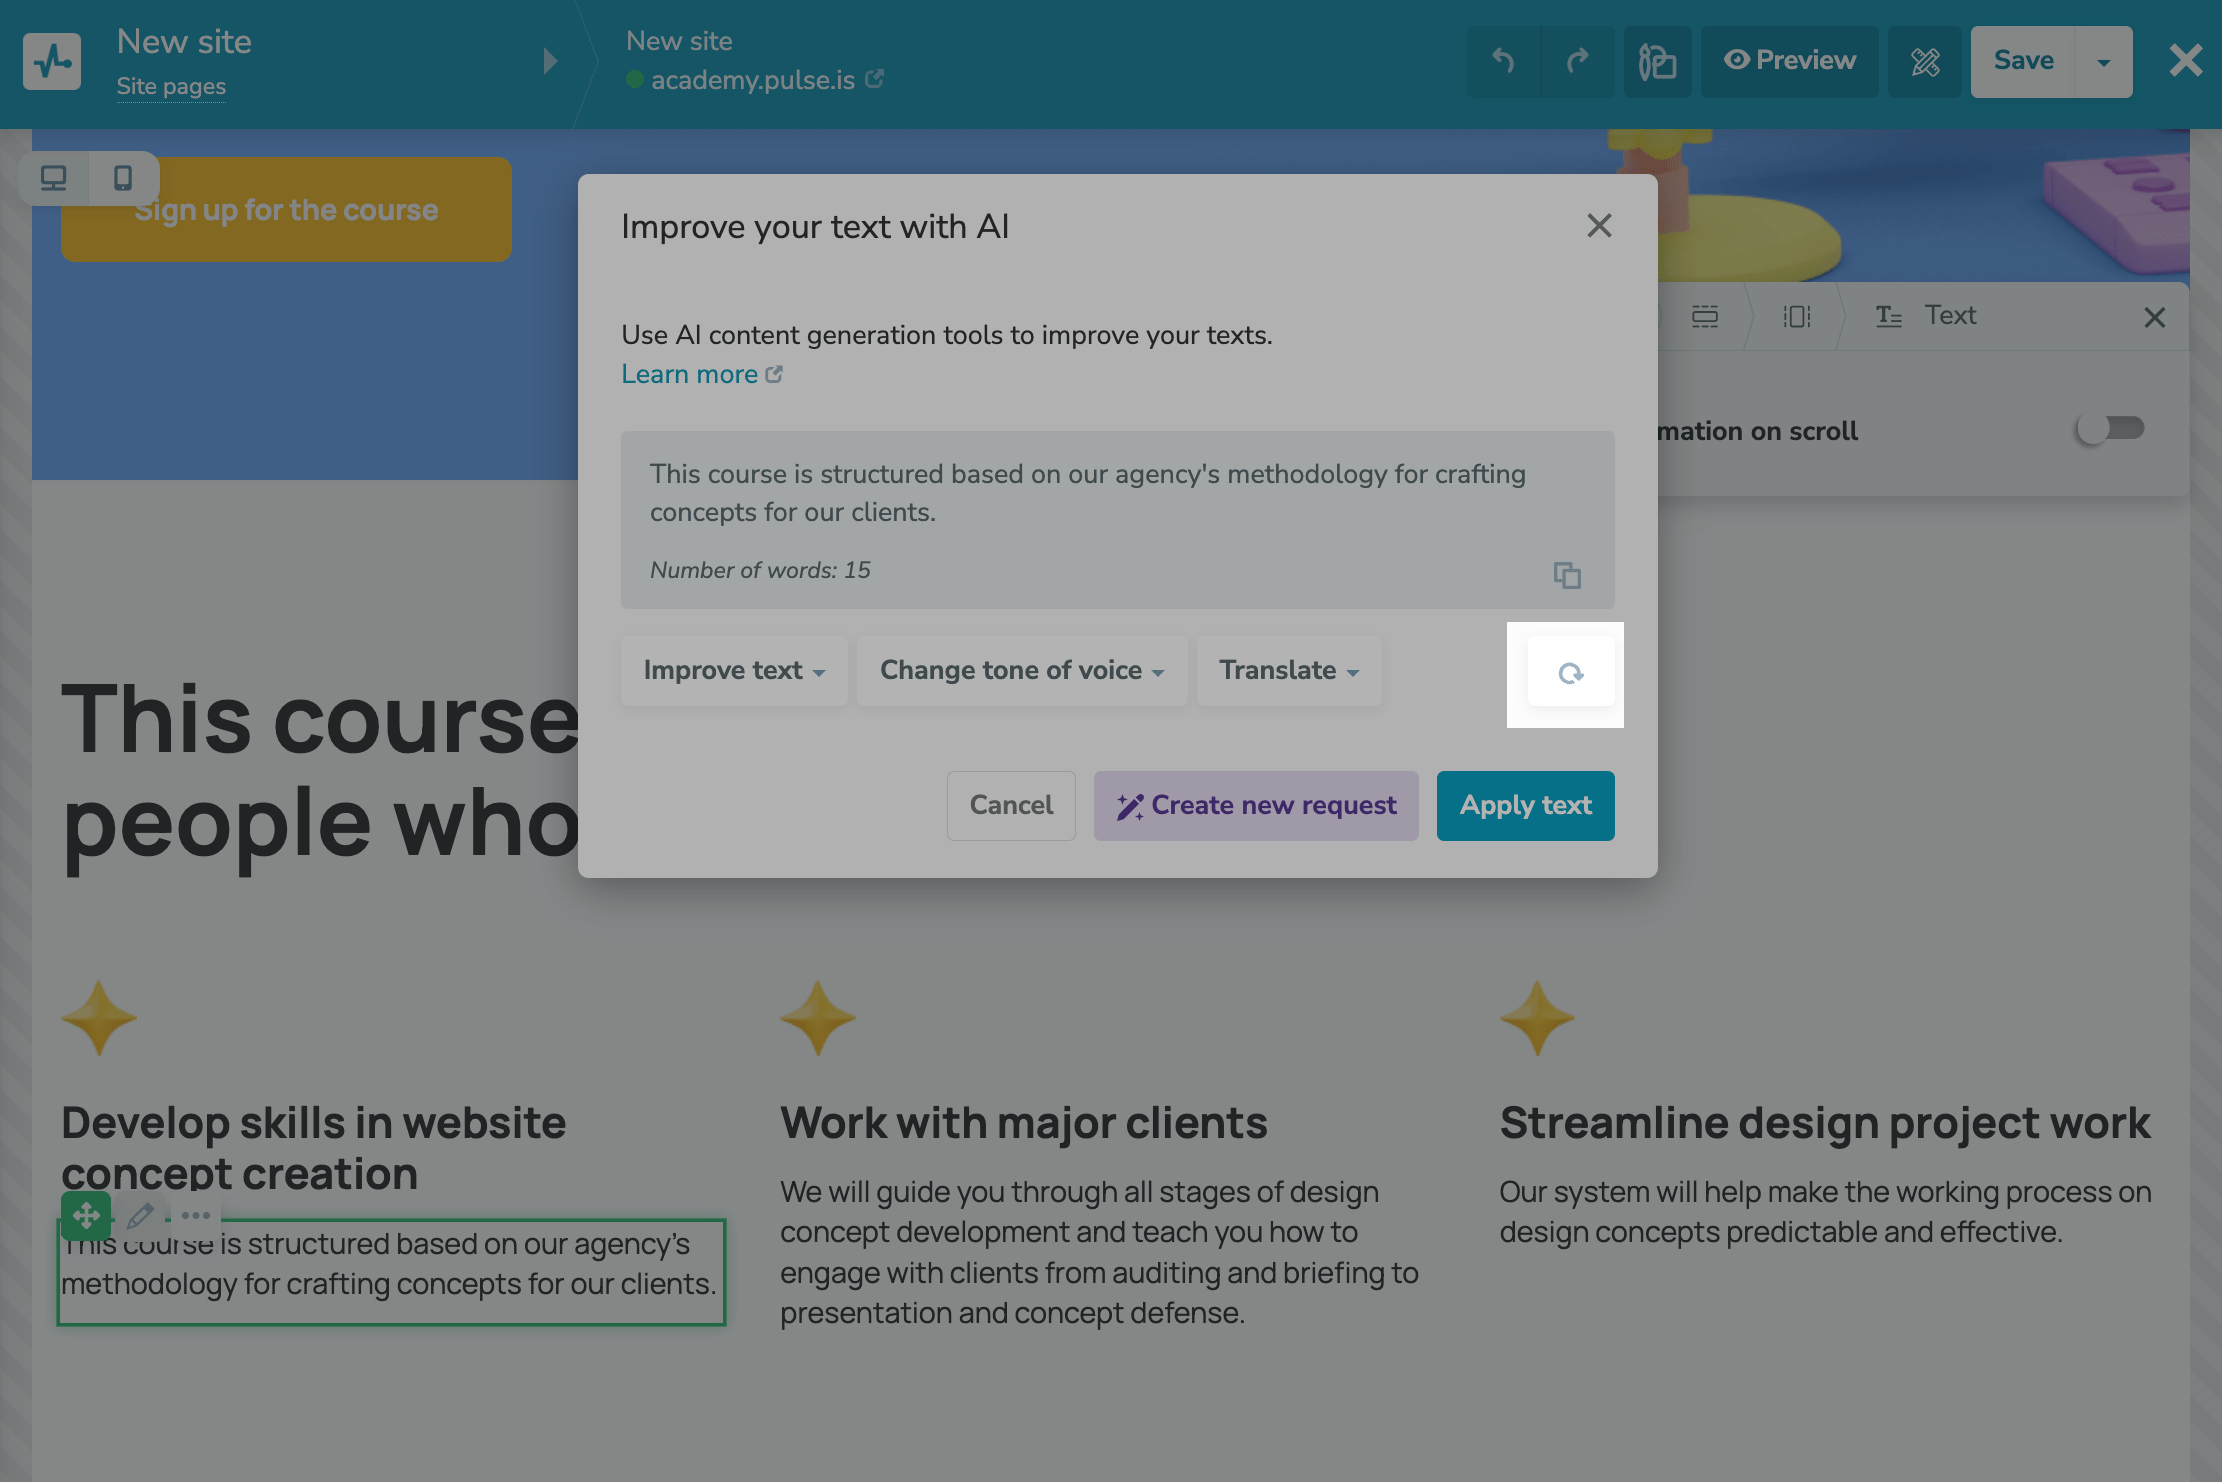Click the move handle on selected text block
The width and height of the screenshot is (2222, 1482).
[x=86, y=1216]
